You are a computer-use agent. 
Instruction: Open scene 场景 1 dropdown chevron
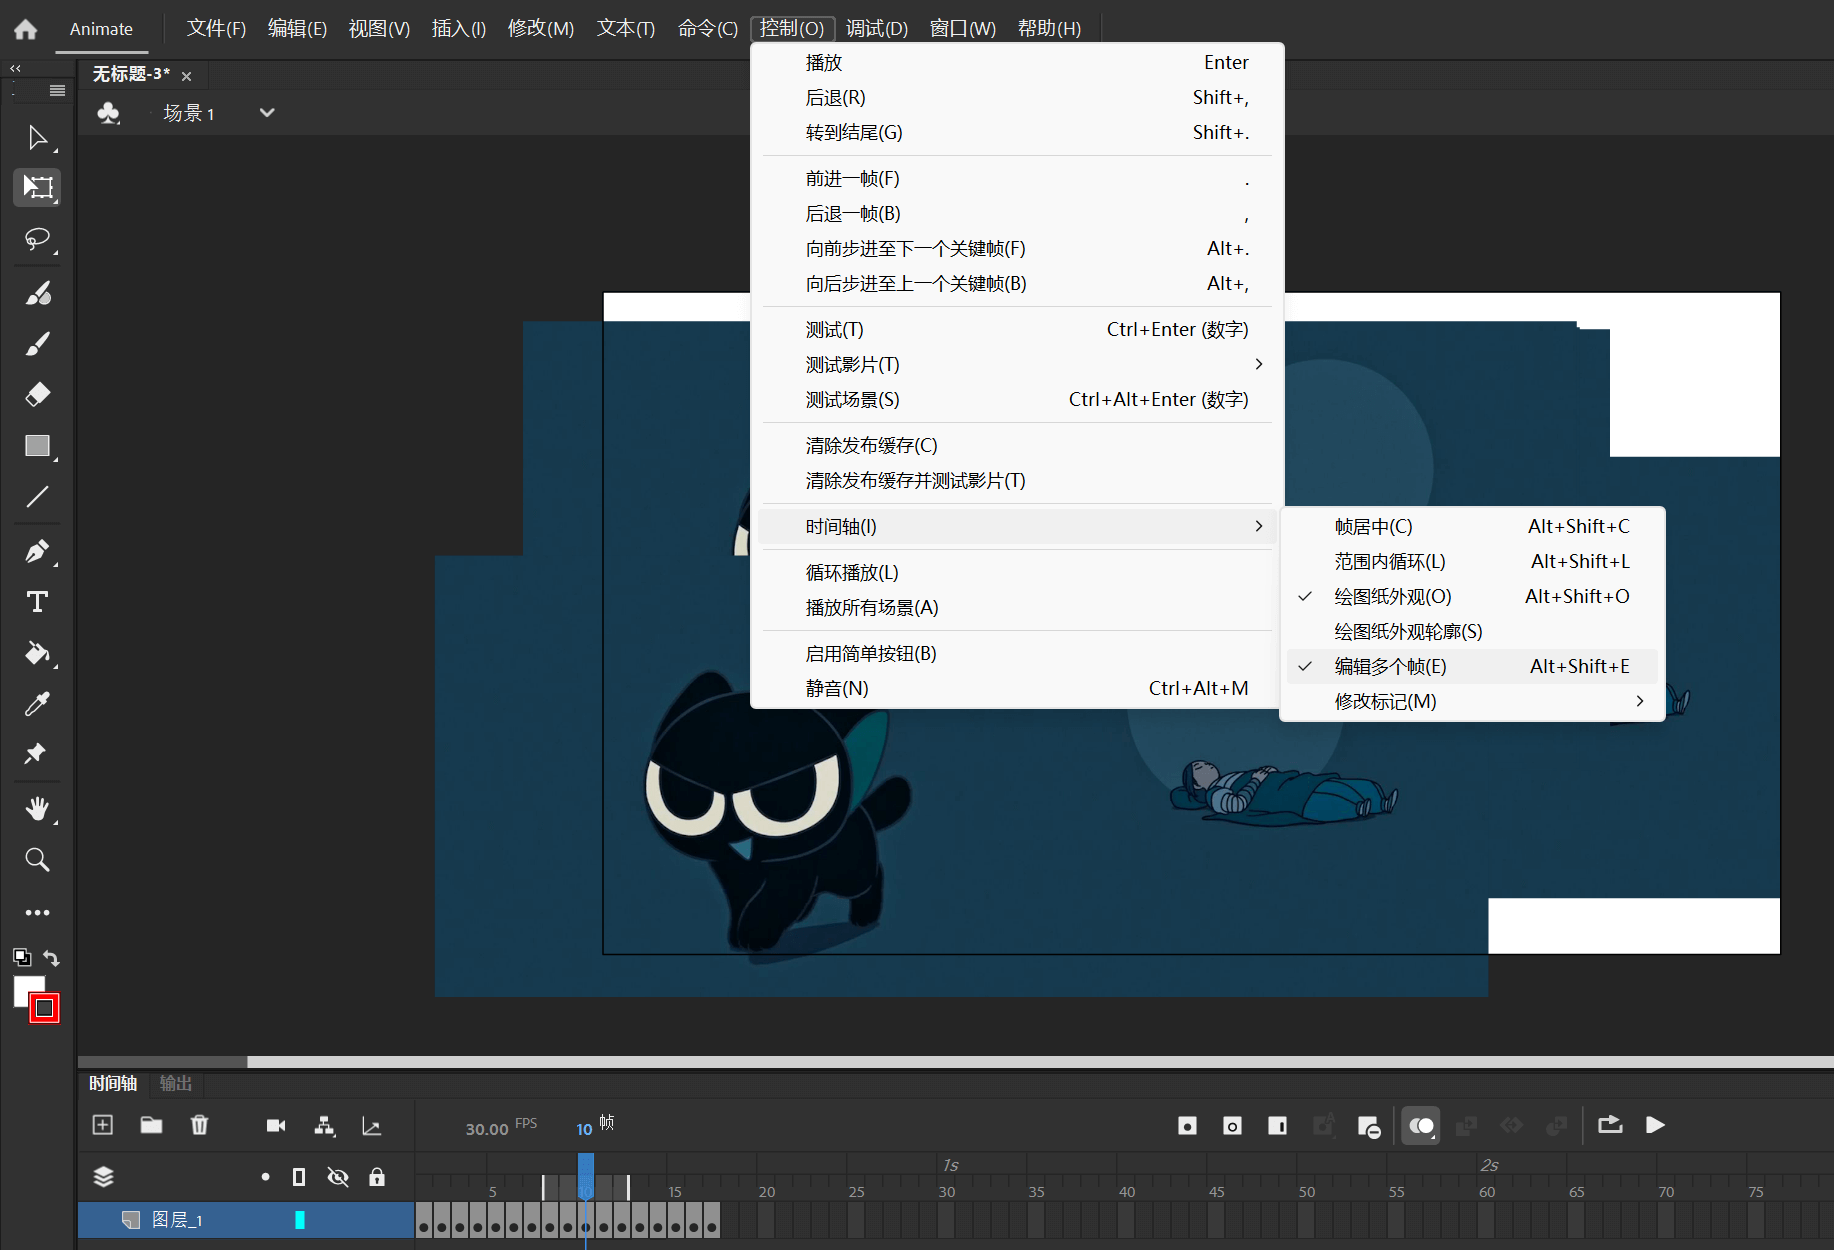[x=267, y=113]
